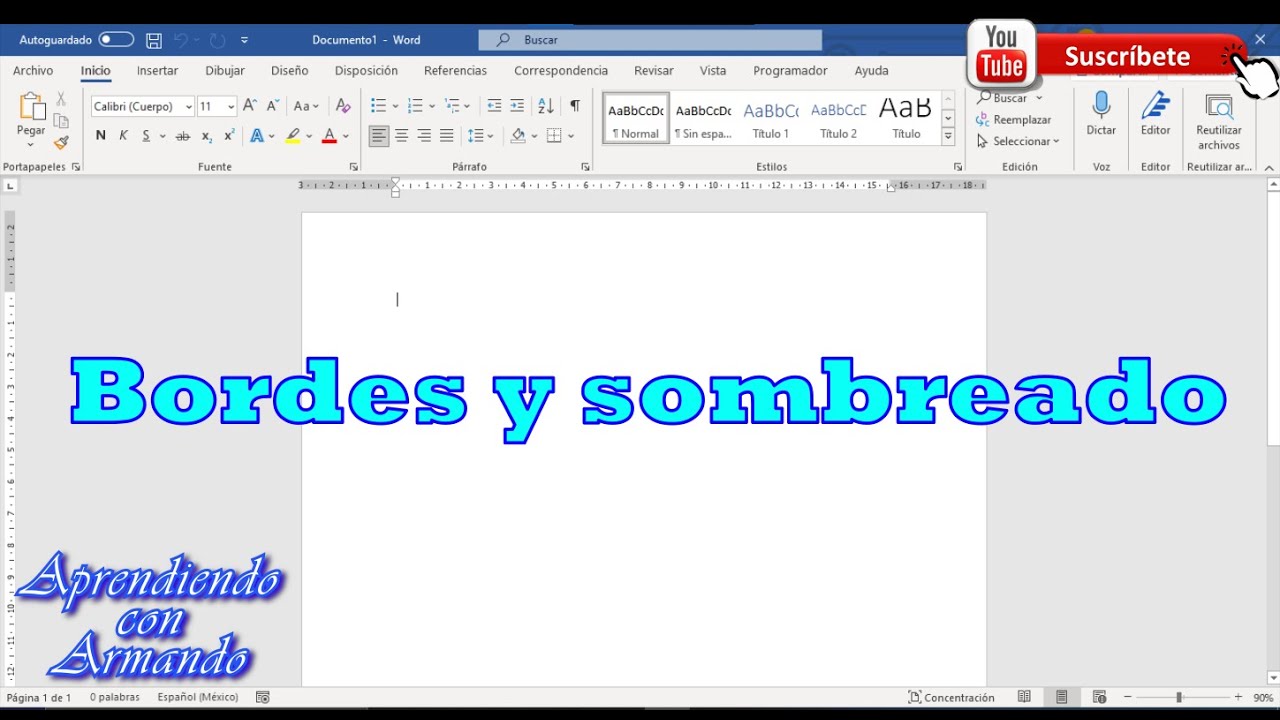
Task: Click the Pegar clipboard icon
Action: click(32, 106)
